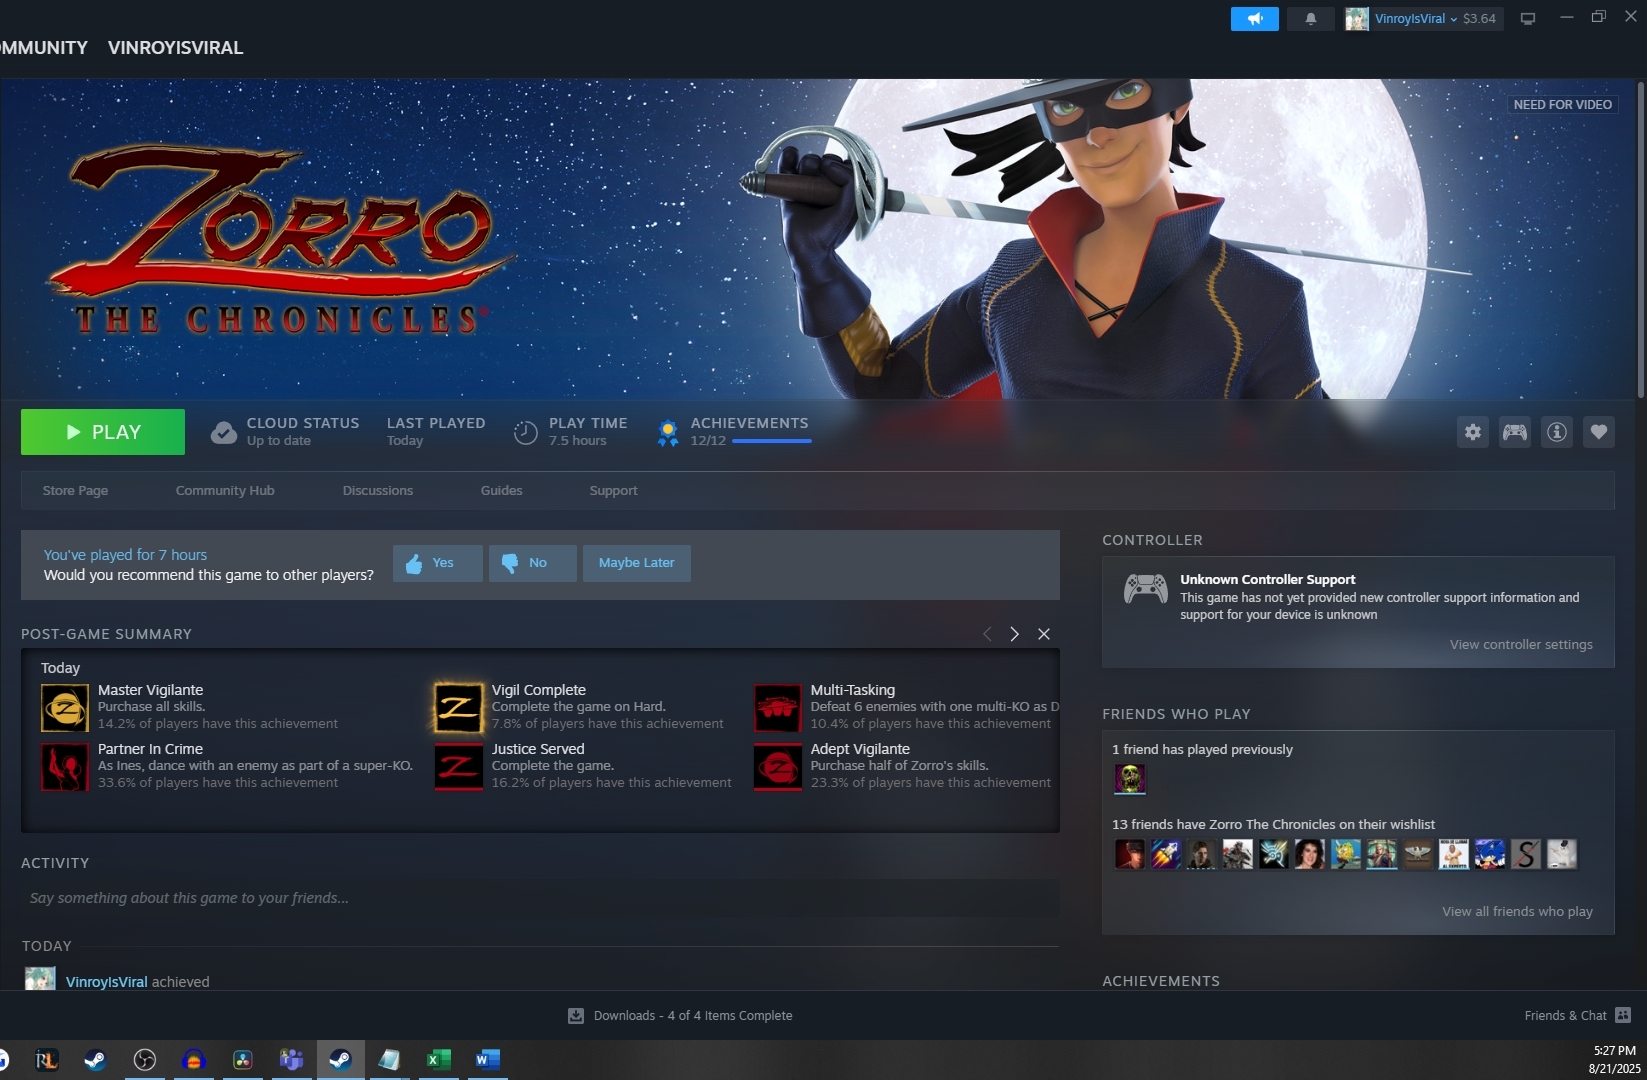Recommend game with Yes button
Image resolution: width=1647 pixels, height=1080 pixels.
click(438, 563)
